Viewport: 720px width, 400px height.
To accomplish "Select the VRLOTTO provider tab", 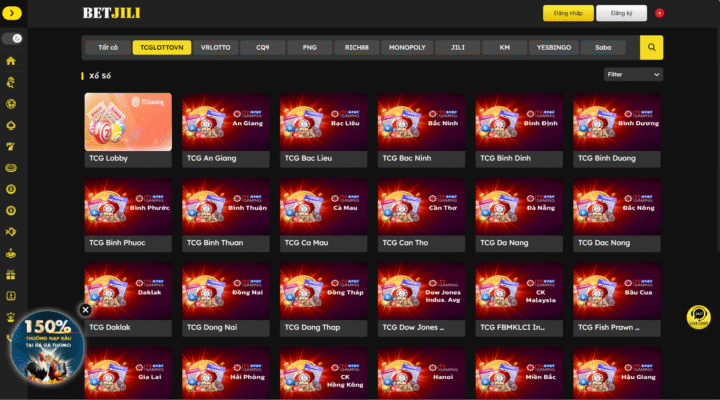I will [215, 47].
